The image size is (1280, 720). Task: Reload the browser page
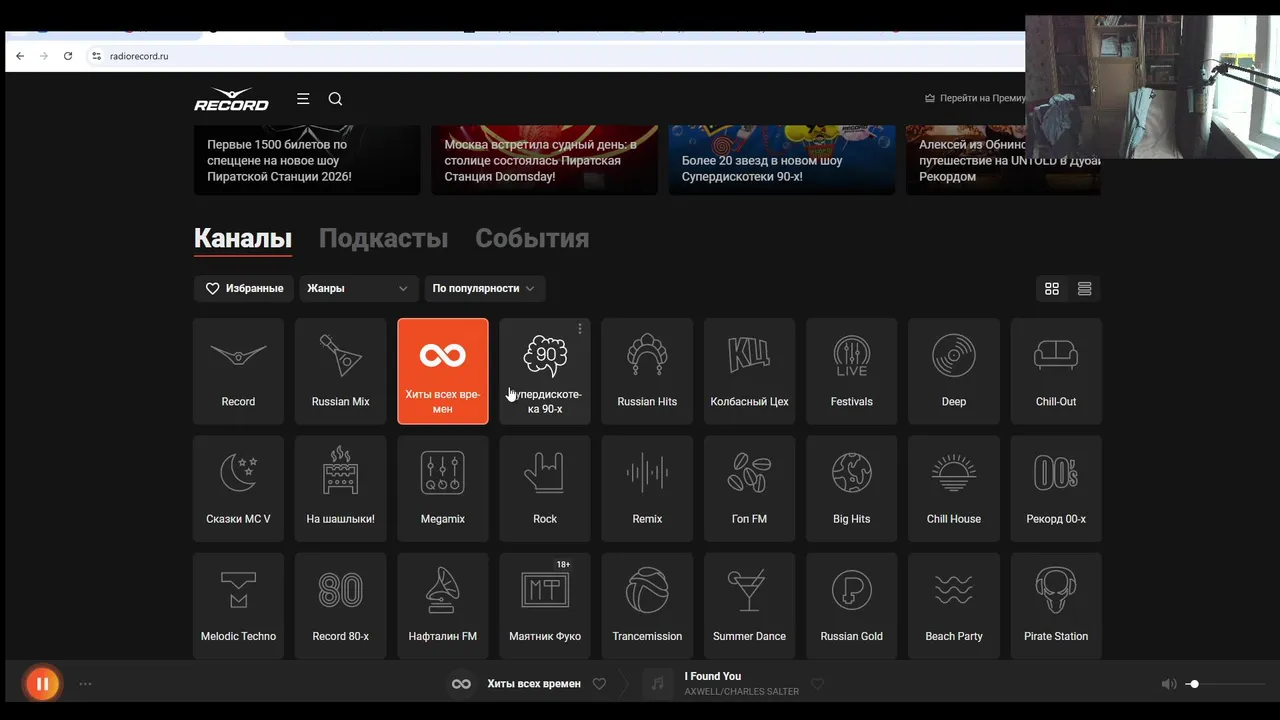pos(68,56)
